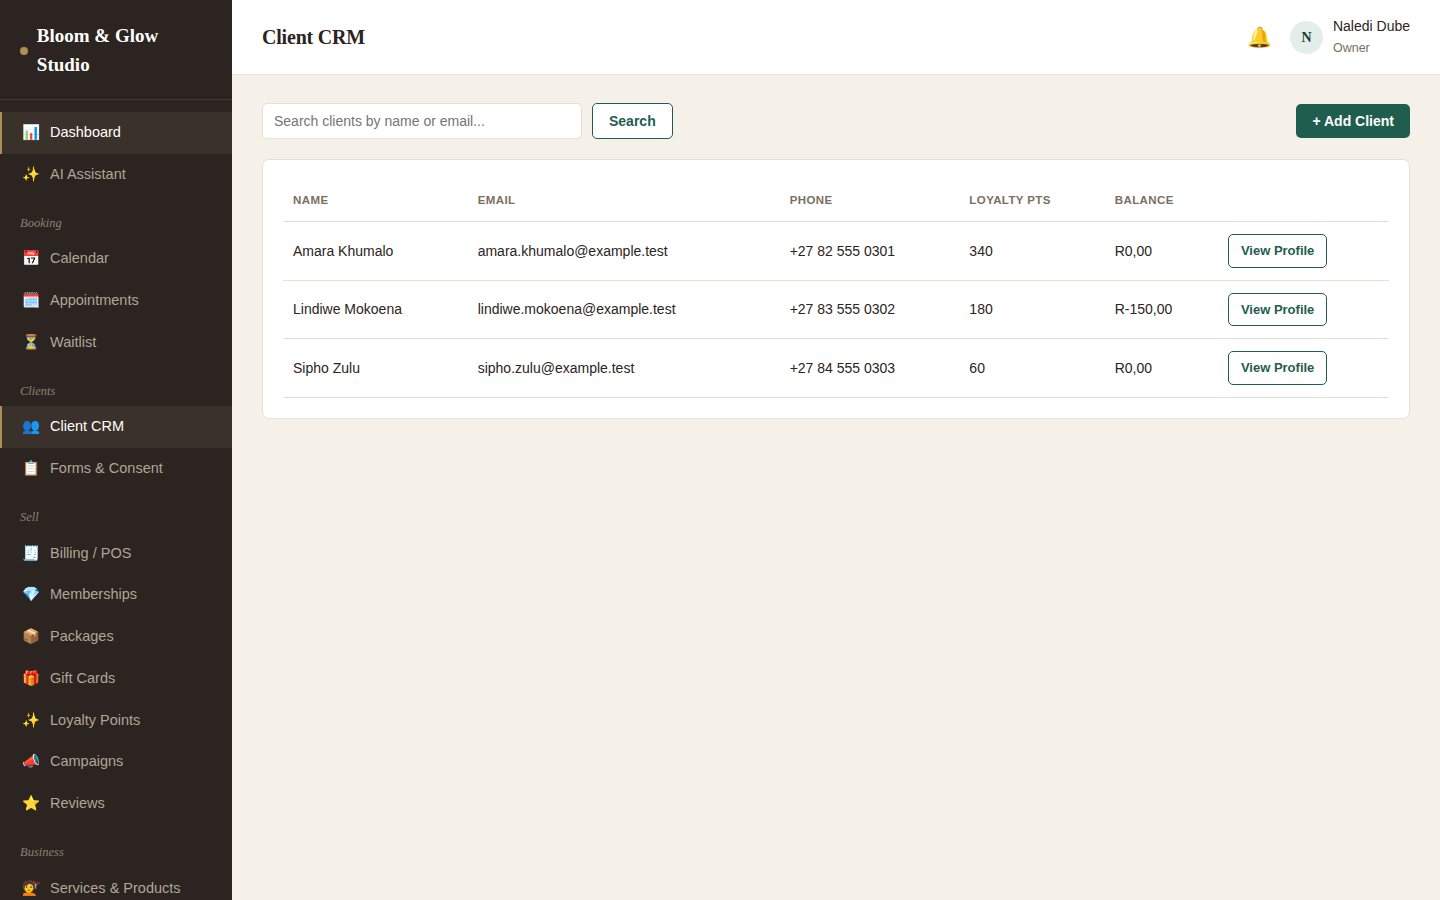
Task: Click the 340 loyalty points value
Action: [x=981, y=251]
